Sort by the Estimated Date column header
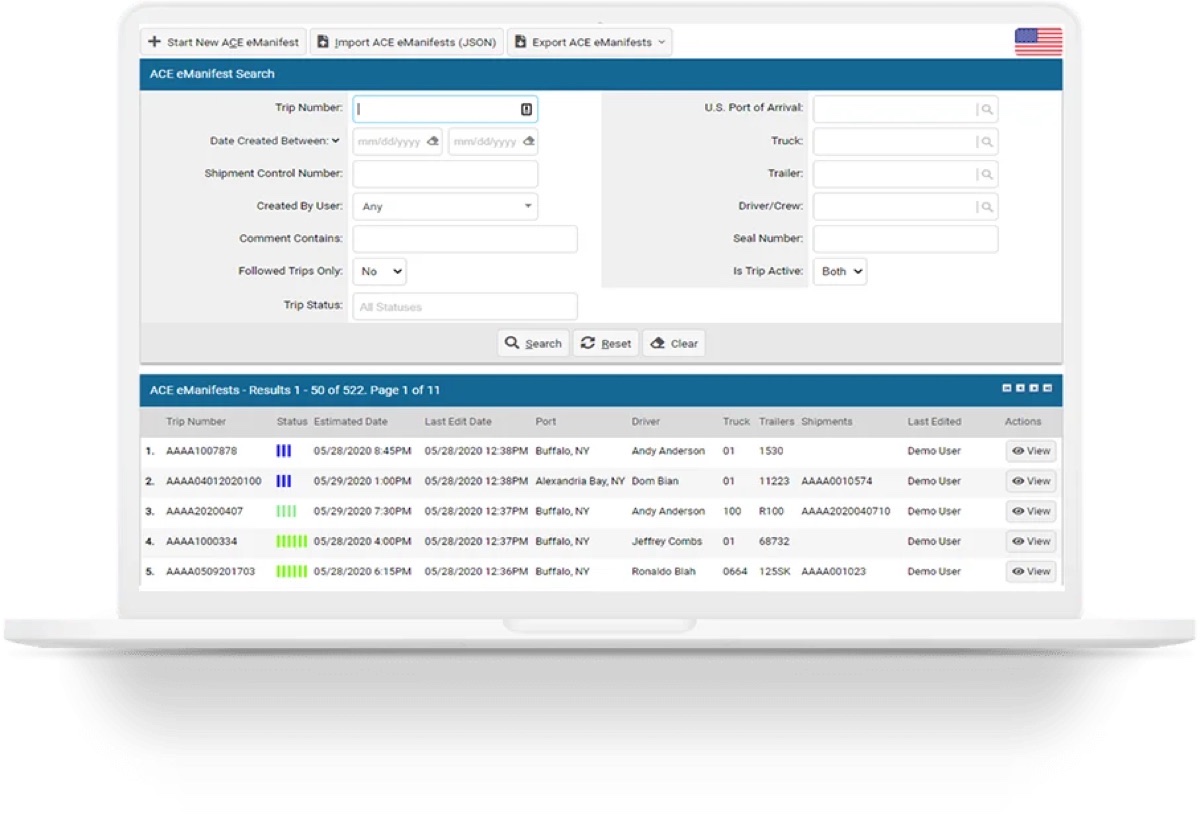The width and height of the screenshot is (1200, 824). point(350,422)
